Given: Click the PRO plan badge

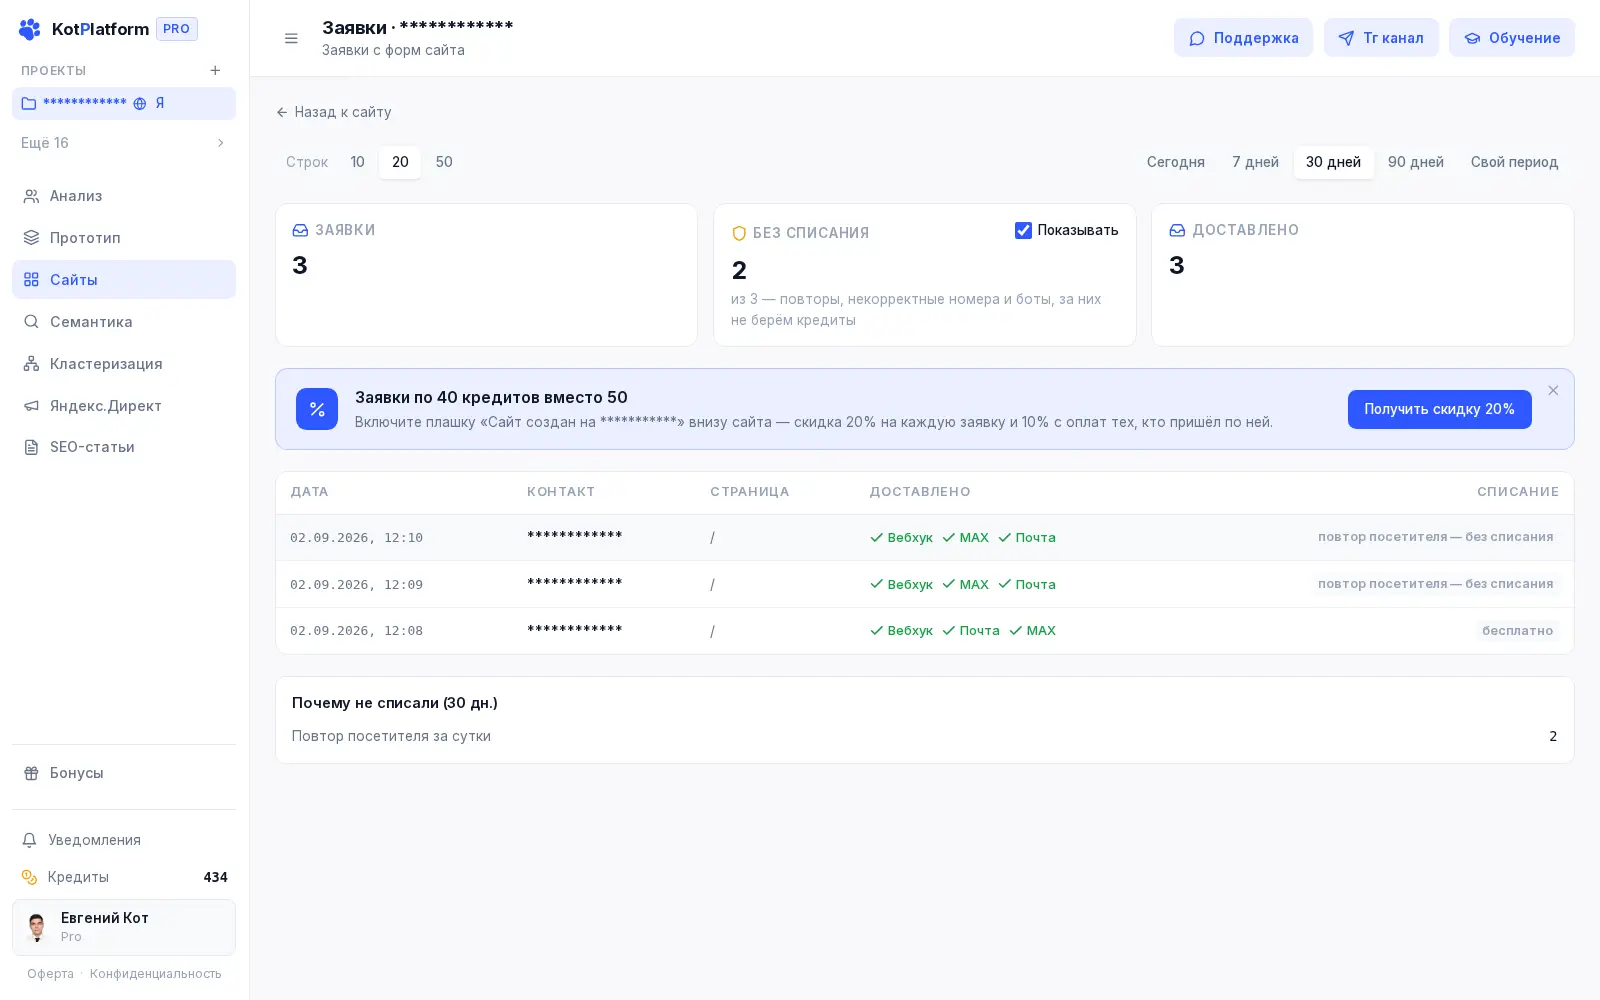Looking at the screenshot, I should tap(177, 29).
